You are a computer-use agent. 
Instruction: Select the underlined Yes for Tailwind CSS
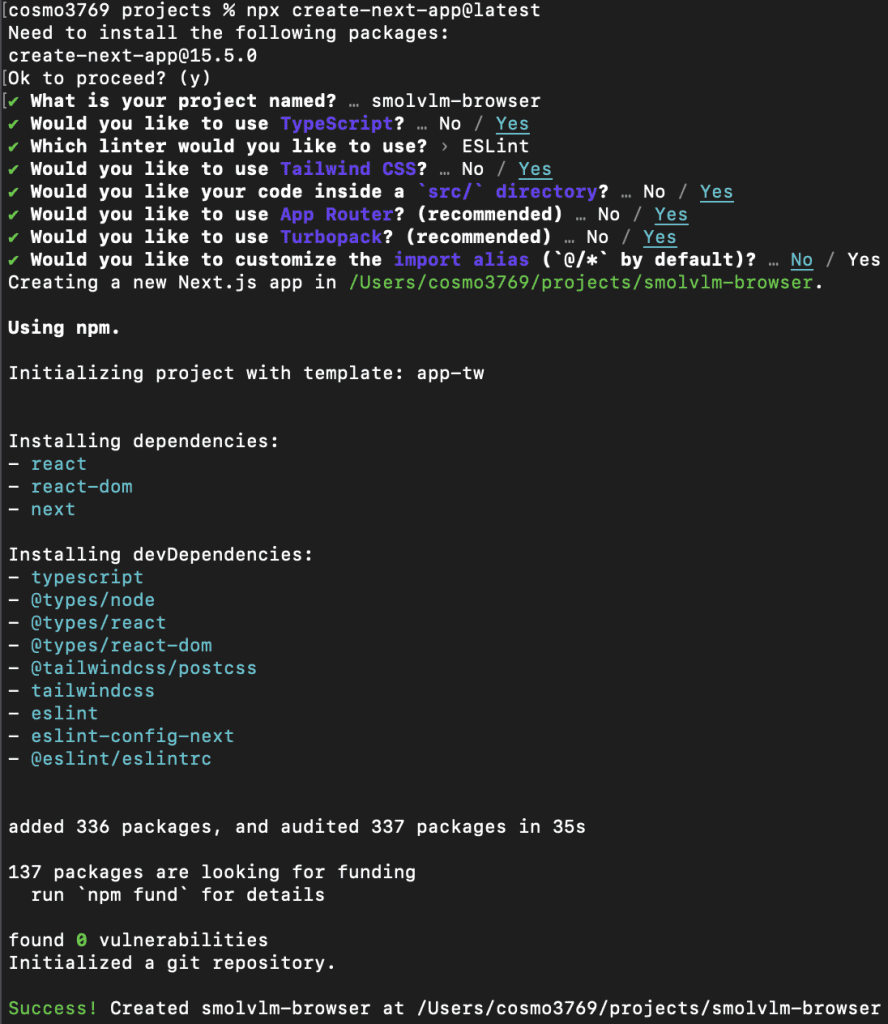pyautogui.click(x=535, y=169)
